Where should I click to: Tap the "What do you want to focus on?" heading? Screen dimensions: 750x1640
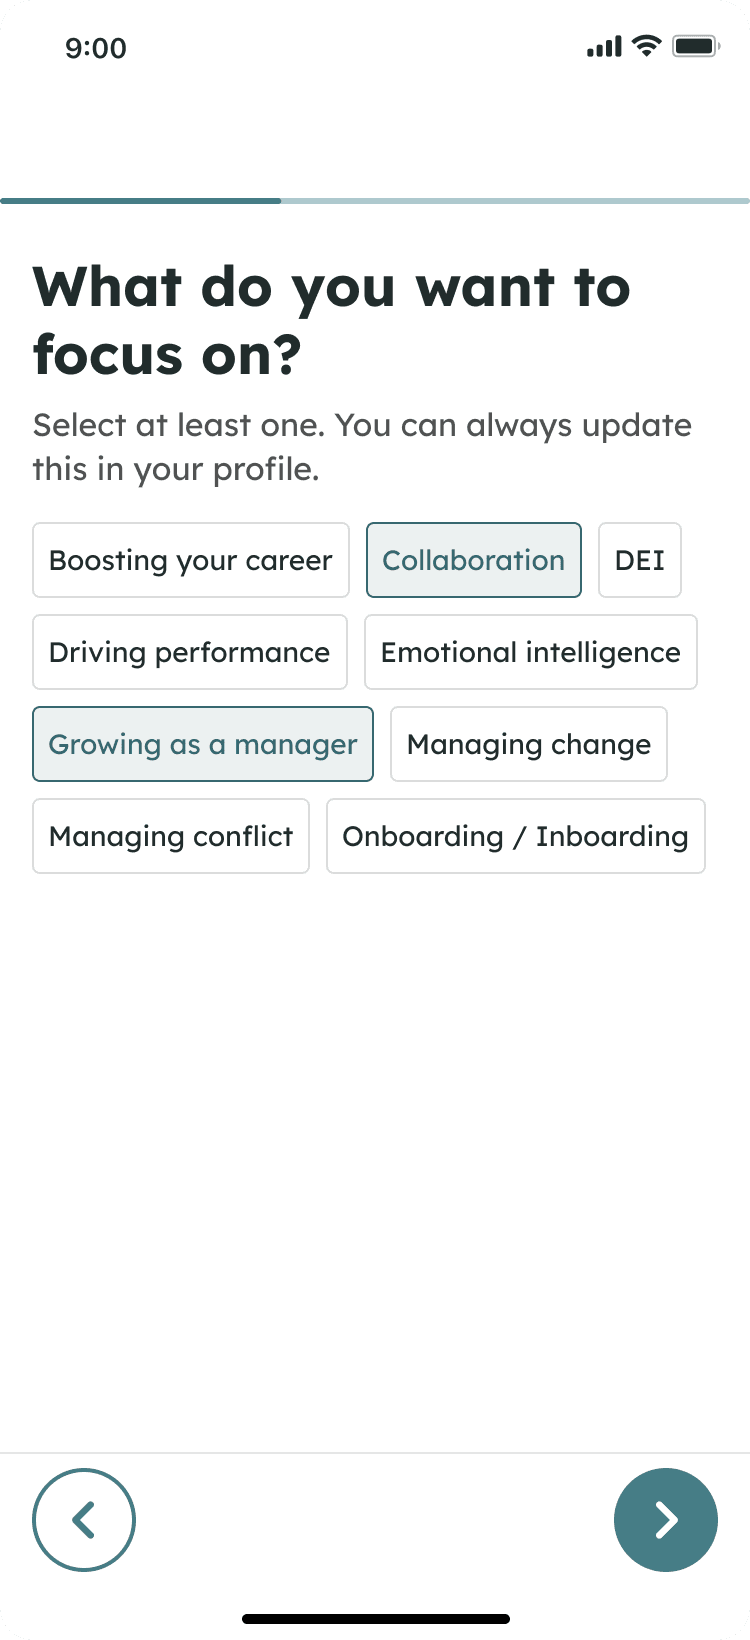pos(332,321)
